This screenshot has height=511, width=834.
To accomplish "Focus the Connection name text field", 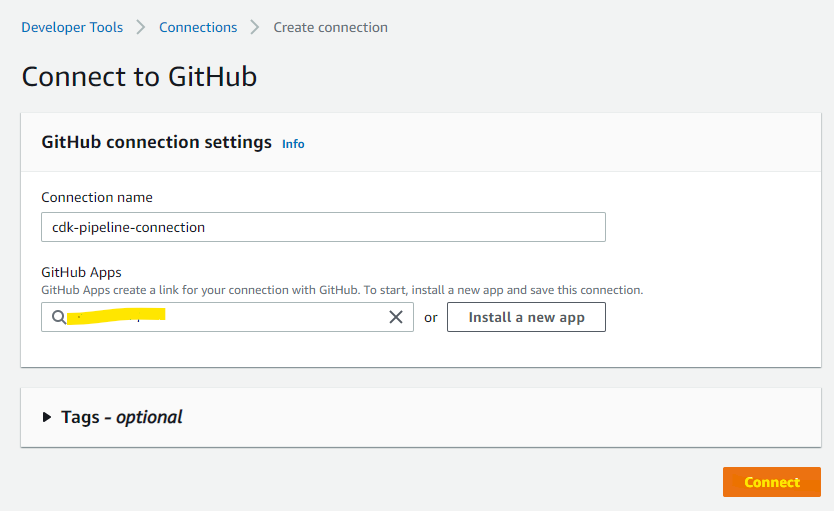I will click(x=323, y=227).
